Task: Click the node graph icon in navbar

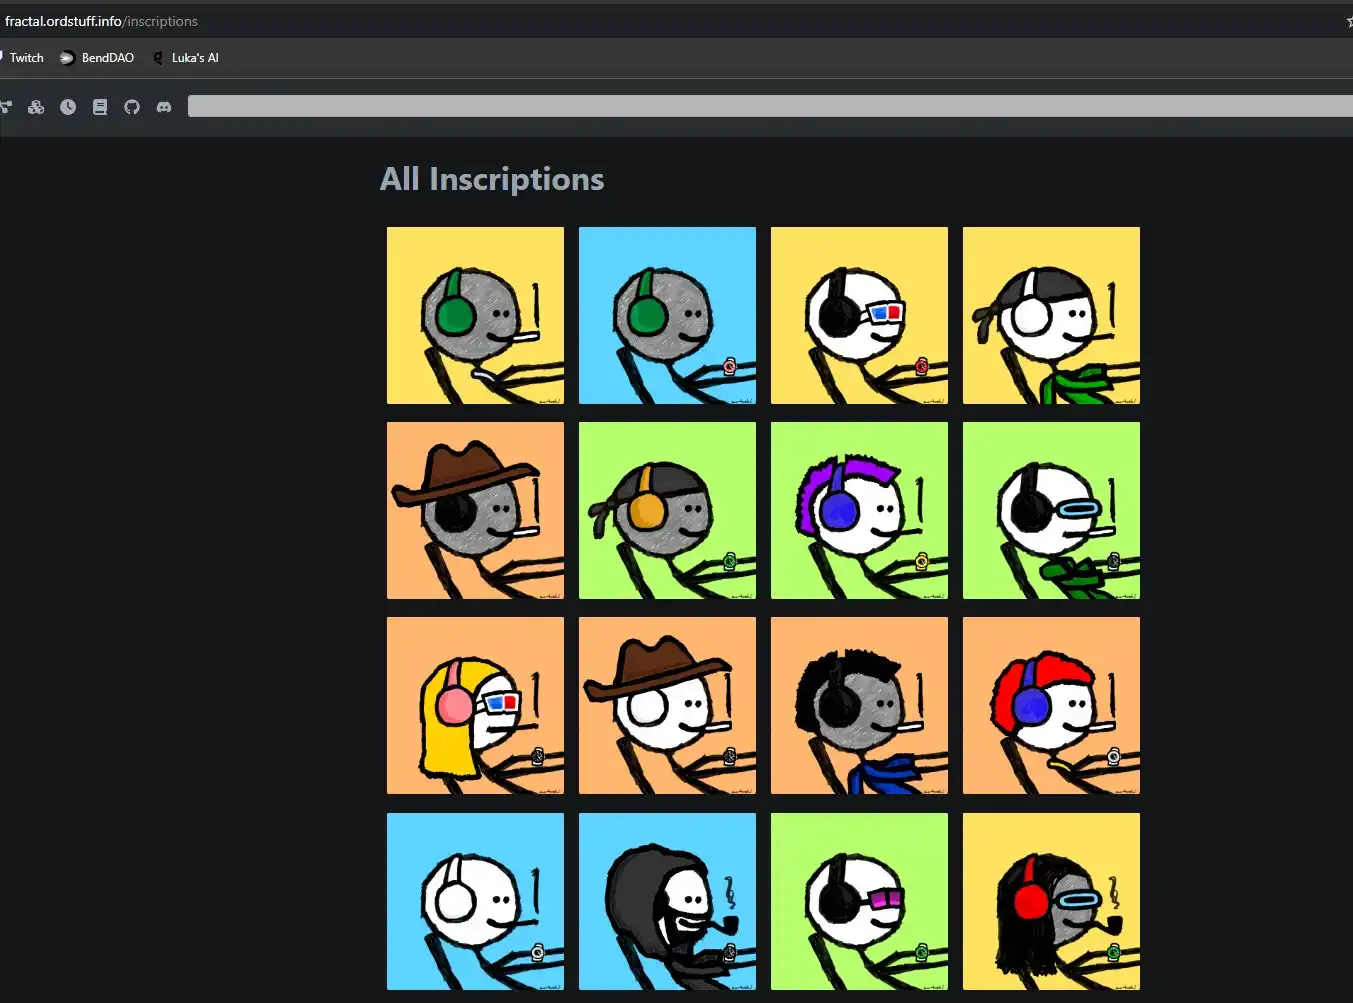Action: click(x=6, y=107)
